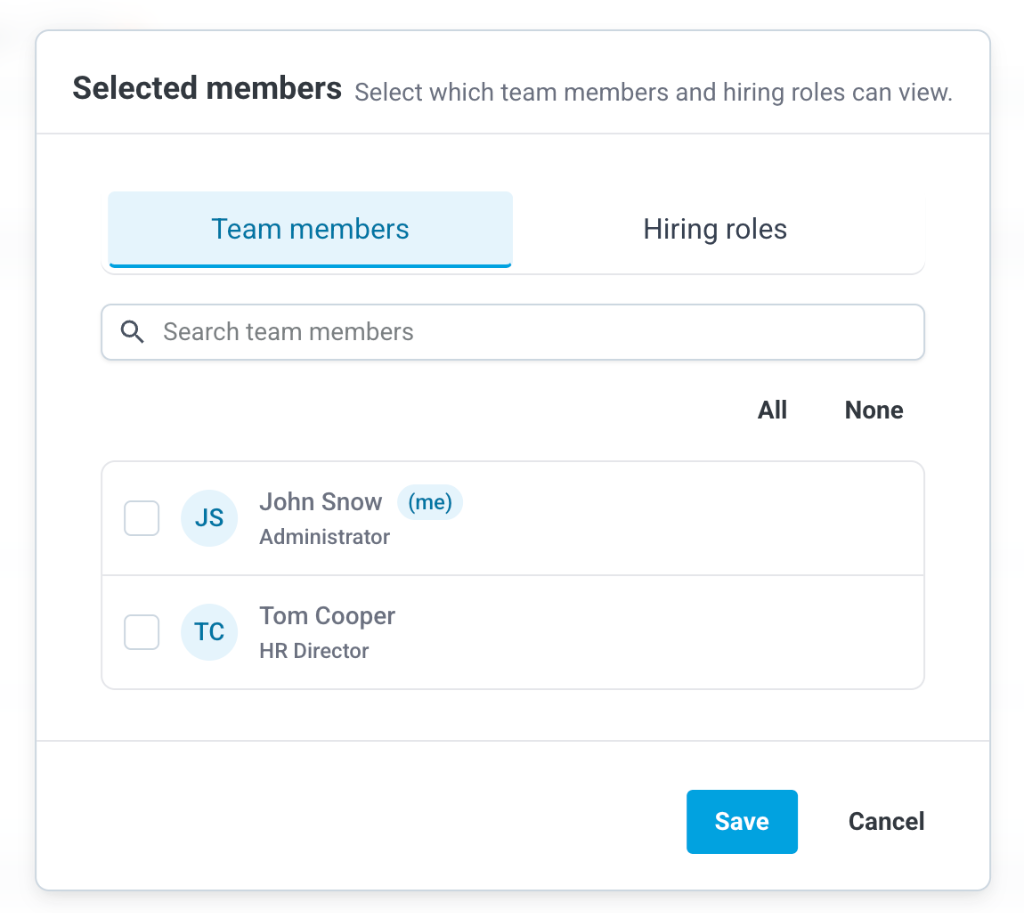Choose None to deselect all members
The height and width of the screenshot is (913, 1024).
[874, 410]
